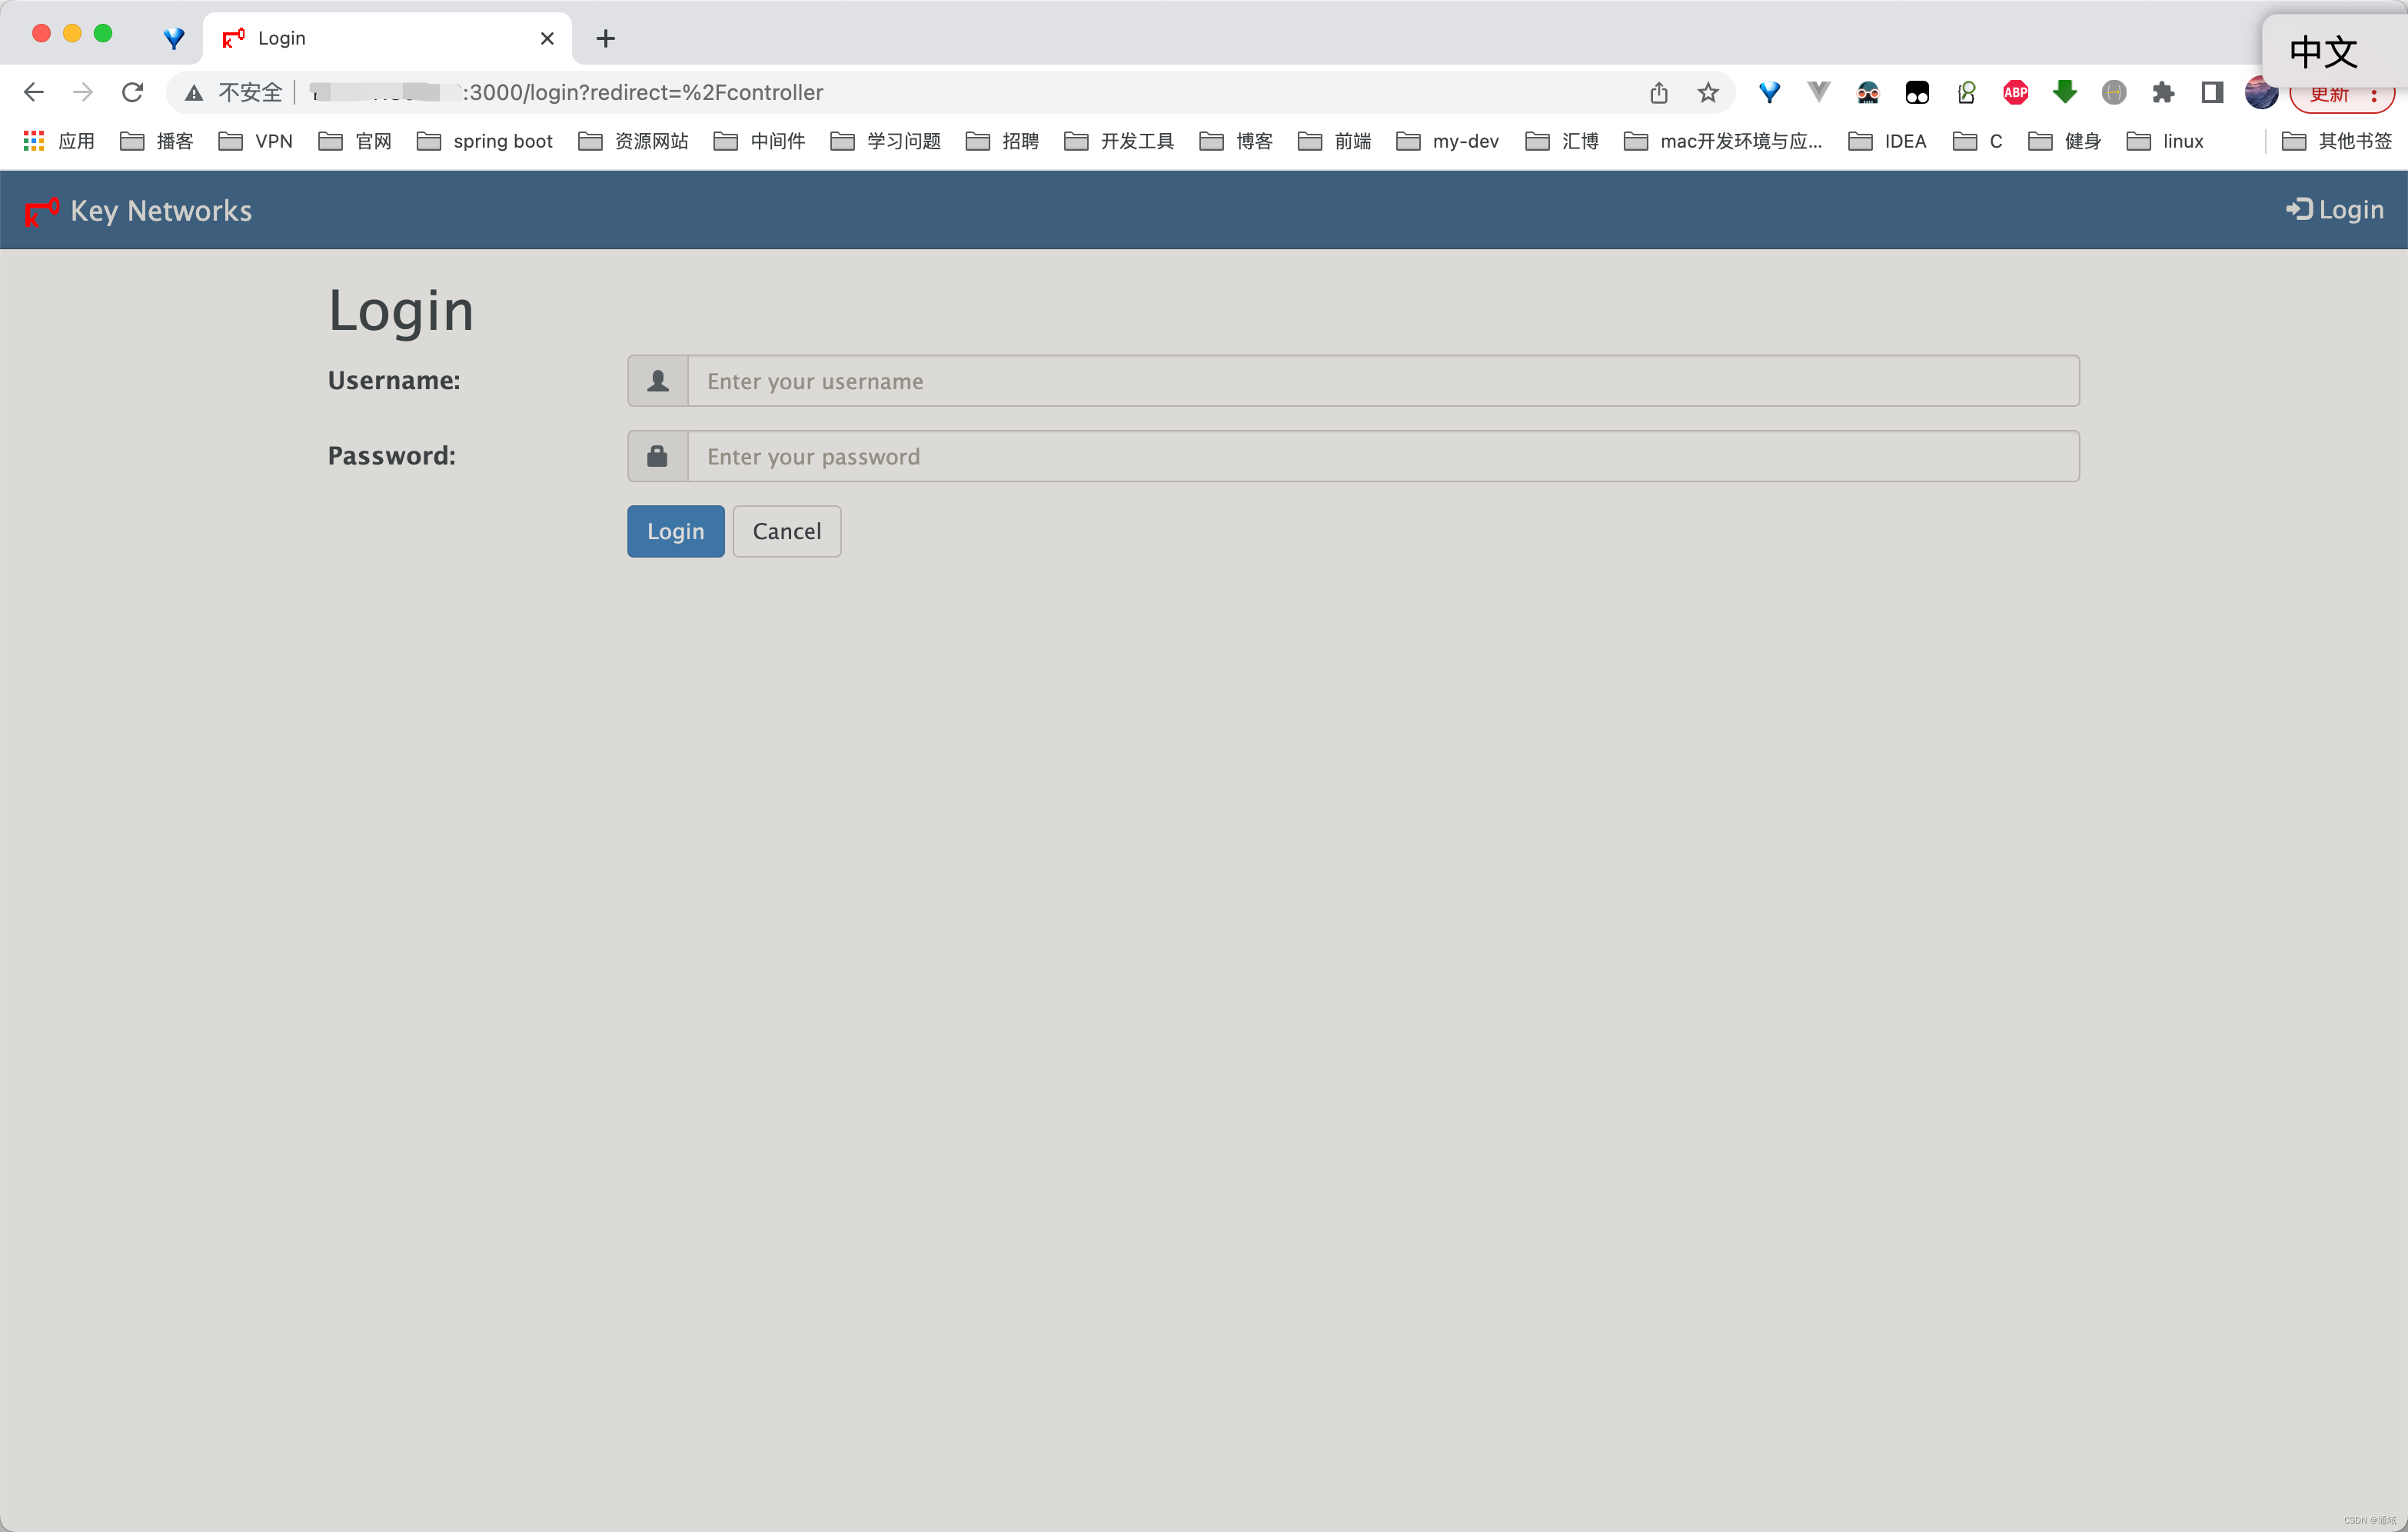
Task: Open the AdBlock Plus extension icon
Action: pyautogui.click(x=2015, y=92)
